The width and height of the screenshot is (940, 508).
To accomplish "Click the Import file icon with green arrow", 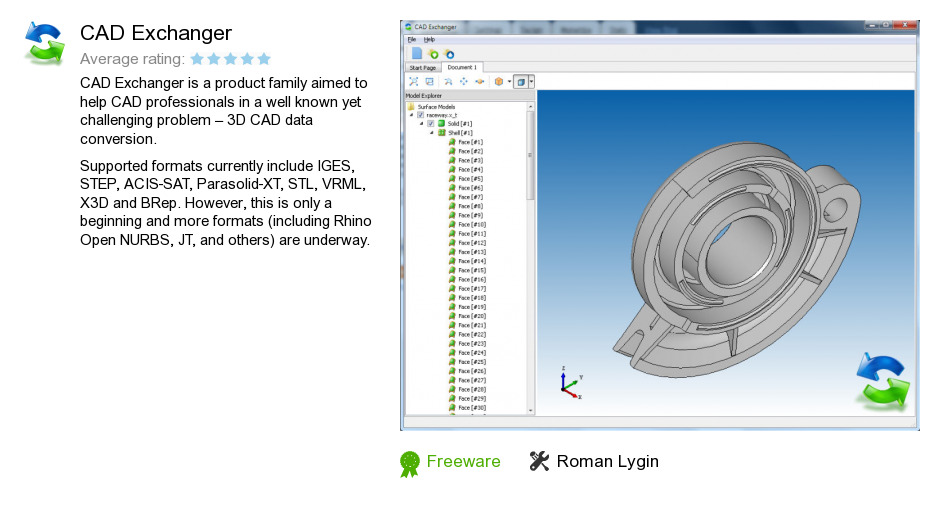I will click(x=433, y=54).
